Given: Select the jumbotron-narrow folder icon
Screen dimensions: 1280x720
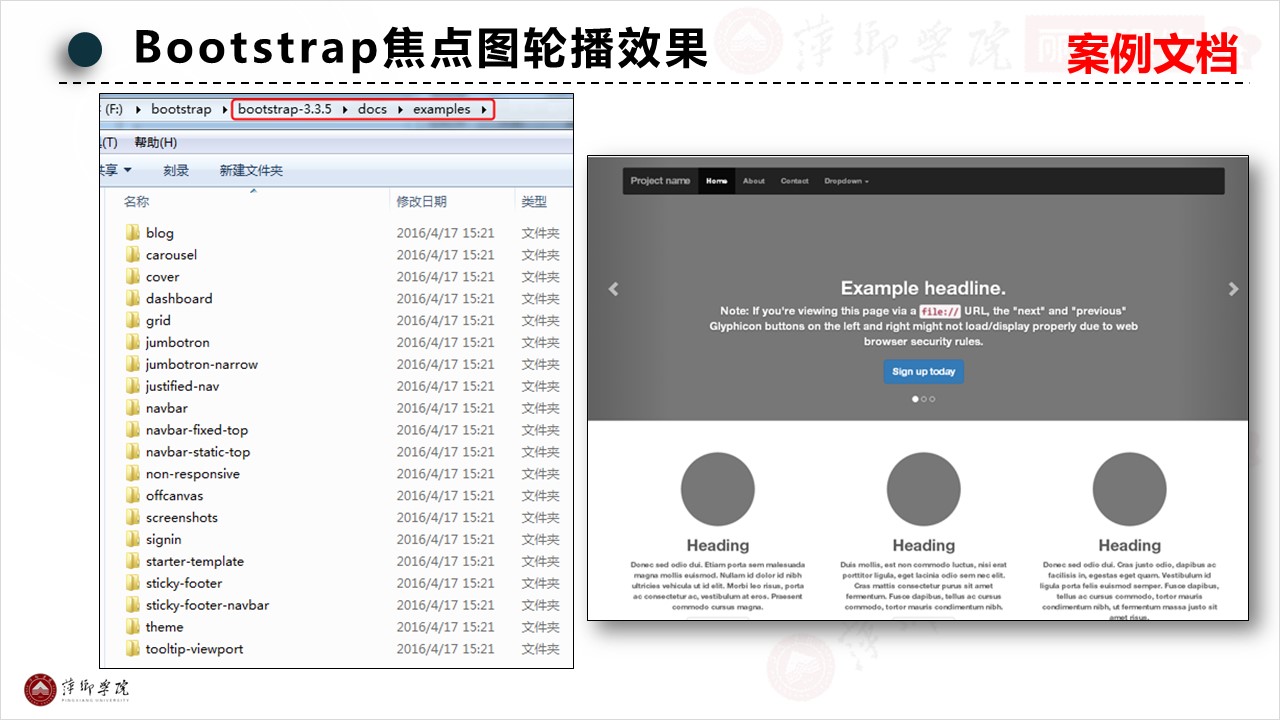Looking at the screenshot, I should pos(133,365).
